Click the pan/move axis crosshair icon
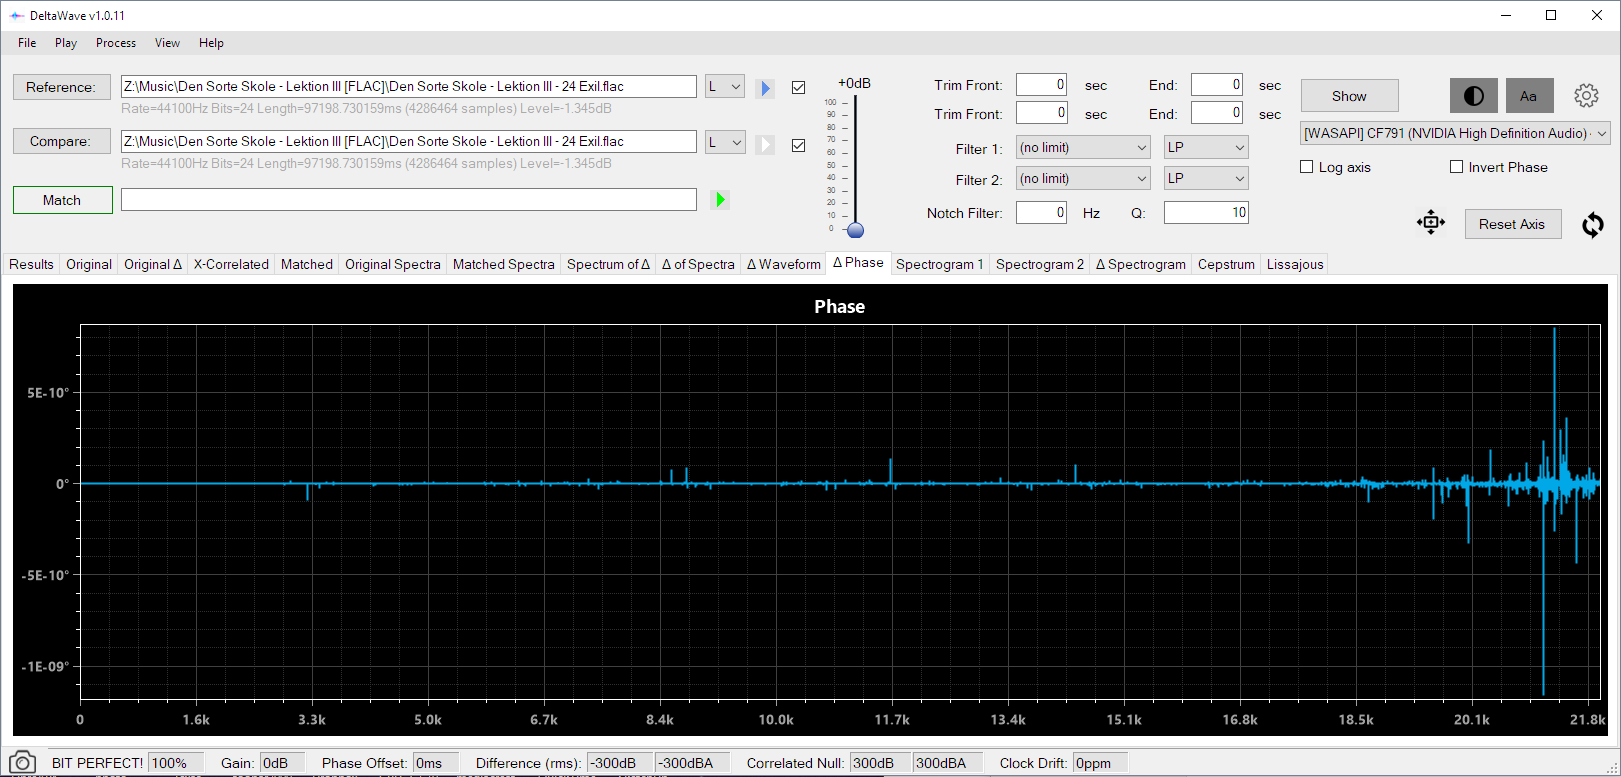This screenshot has width=1621, height=777. (1431, 223)
